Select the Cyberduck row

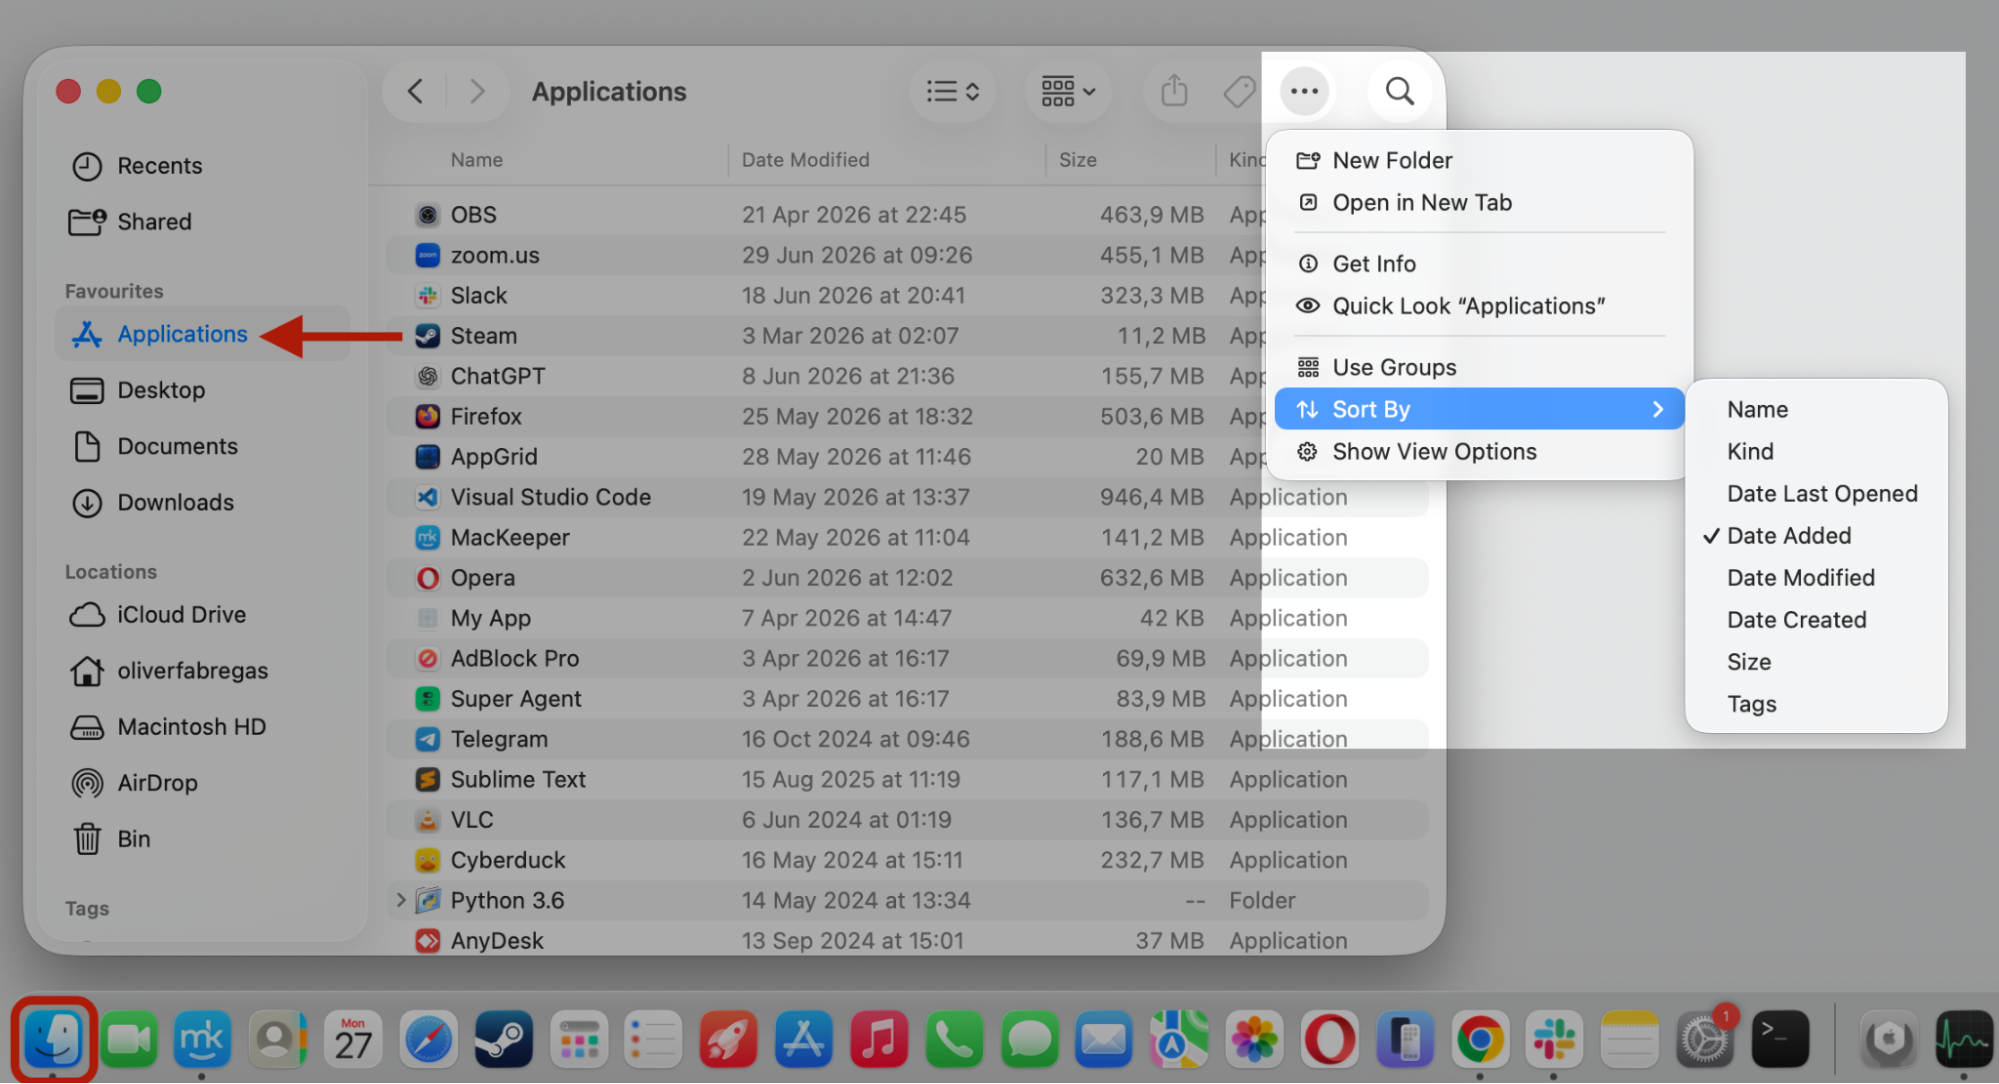click(907, 860)
